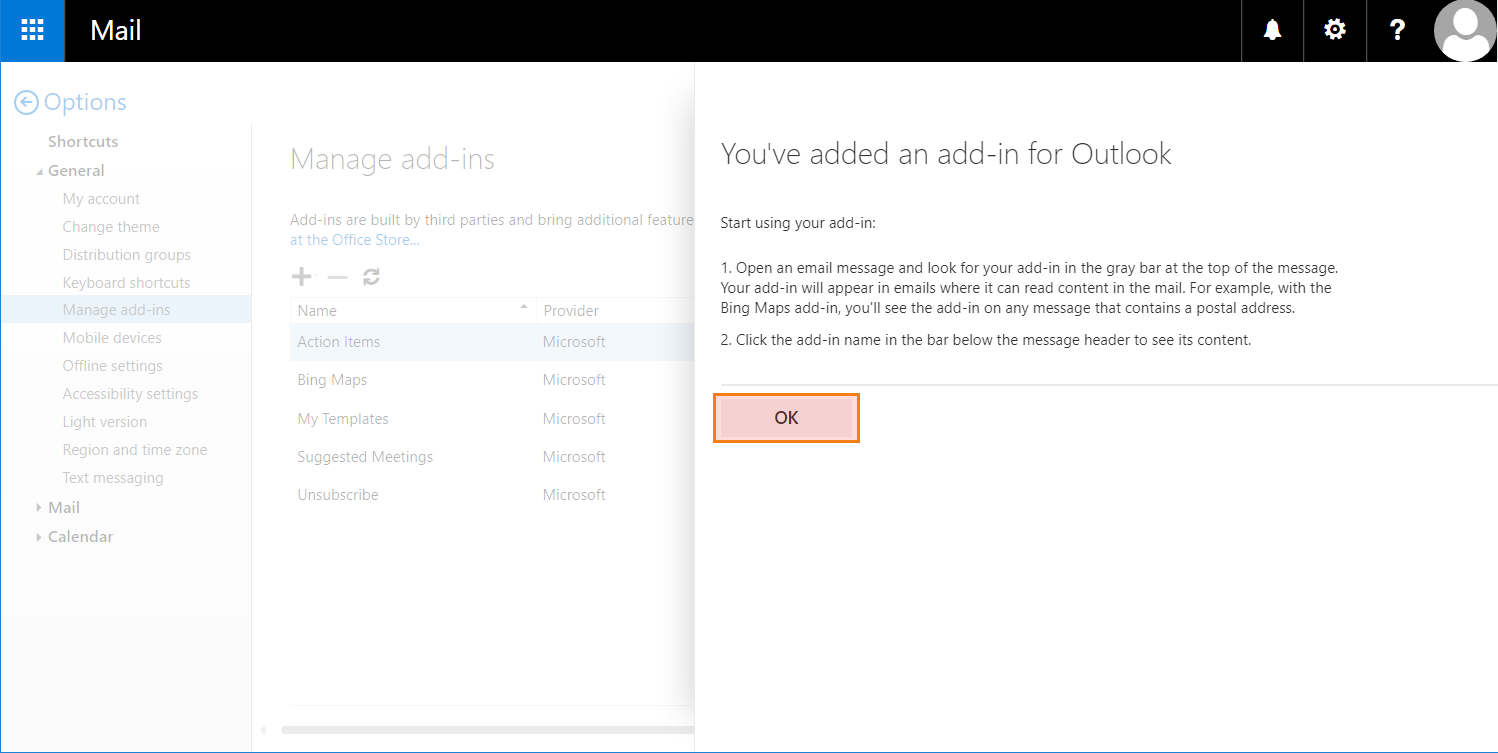Screen dimensions: 1498x753
Task: Click the help question mark icon
Action: [1398, 30]
